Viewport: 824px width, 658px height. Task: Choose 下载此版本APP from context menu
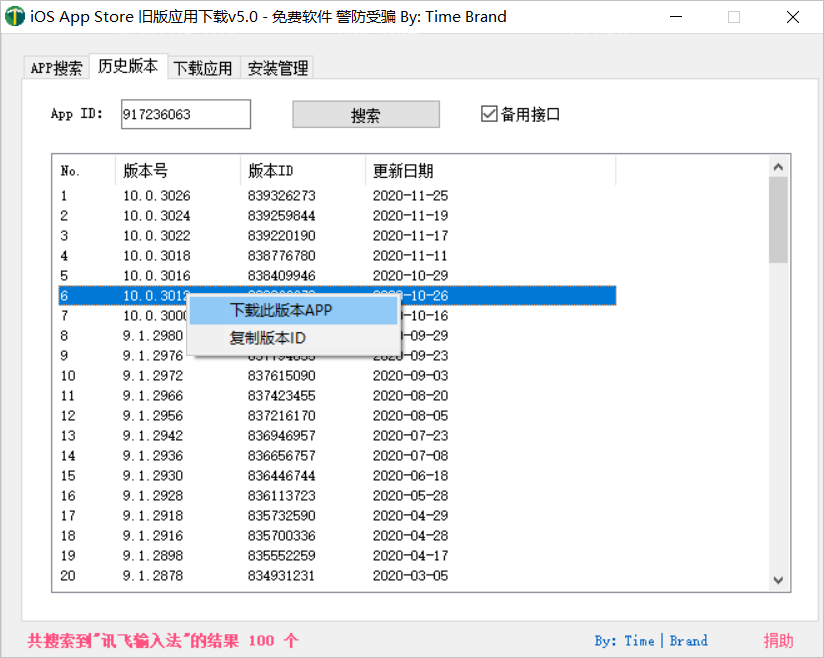click(x=281, y=310)
